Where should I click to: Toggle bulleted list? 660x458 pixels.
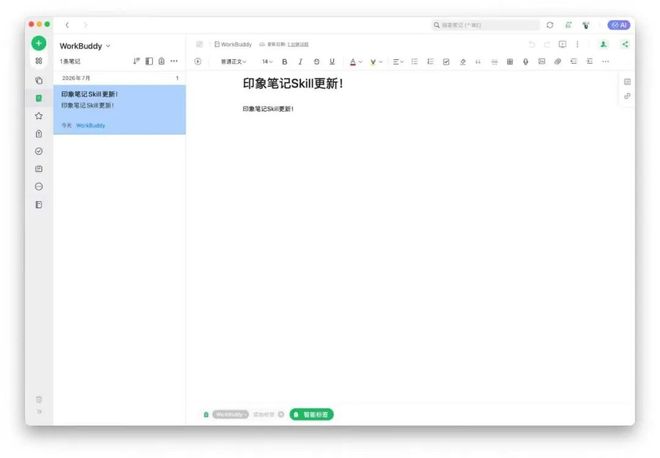click(x=414, y=61)
